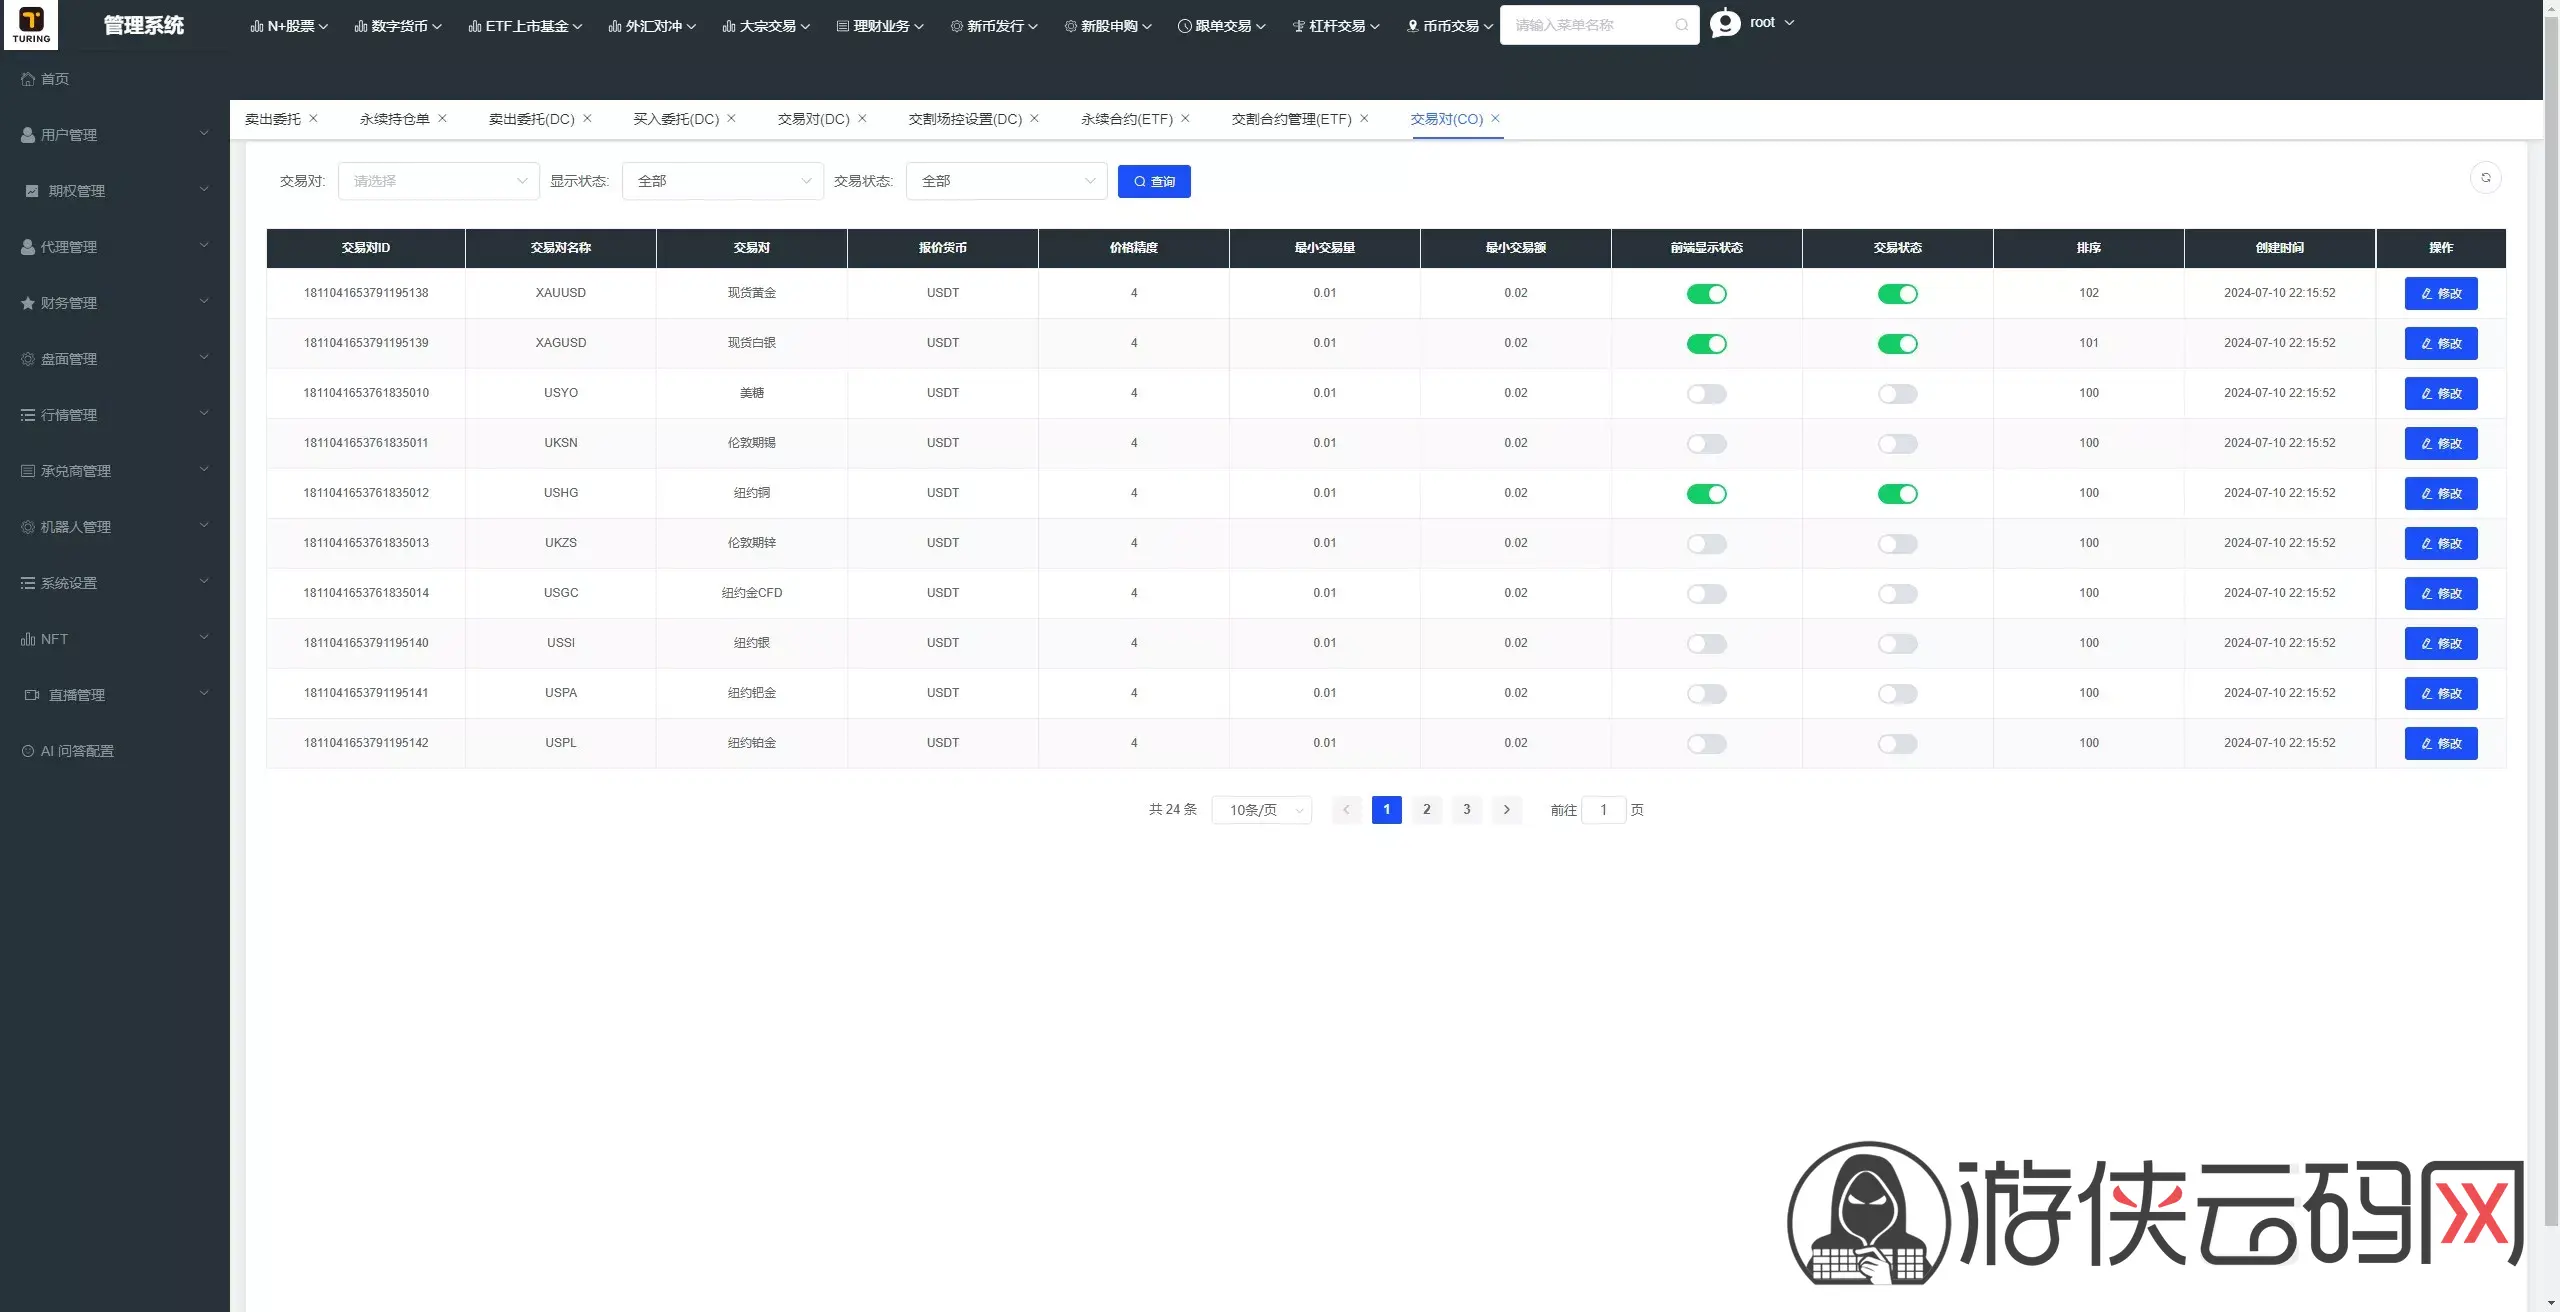Click the 代理管理 sidebar icon

28,247
